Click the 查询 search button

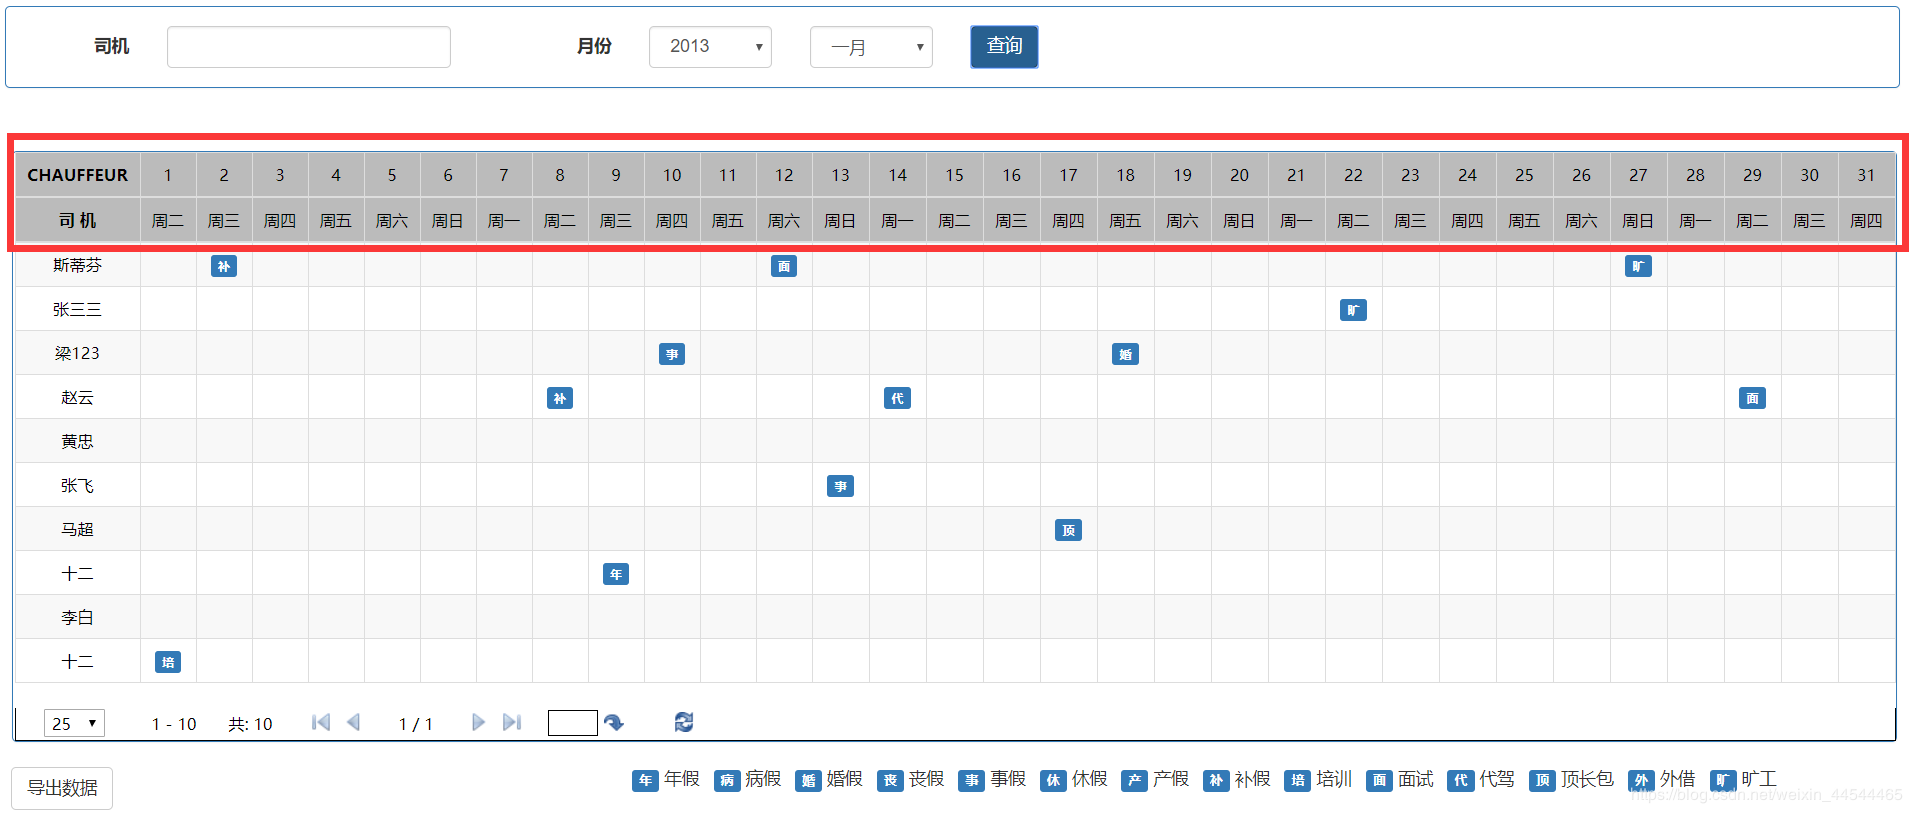[1004, 47]
